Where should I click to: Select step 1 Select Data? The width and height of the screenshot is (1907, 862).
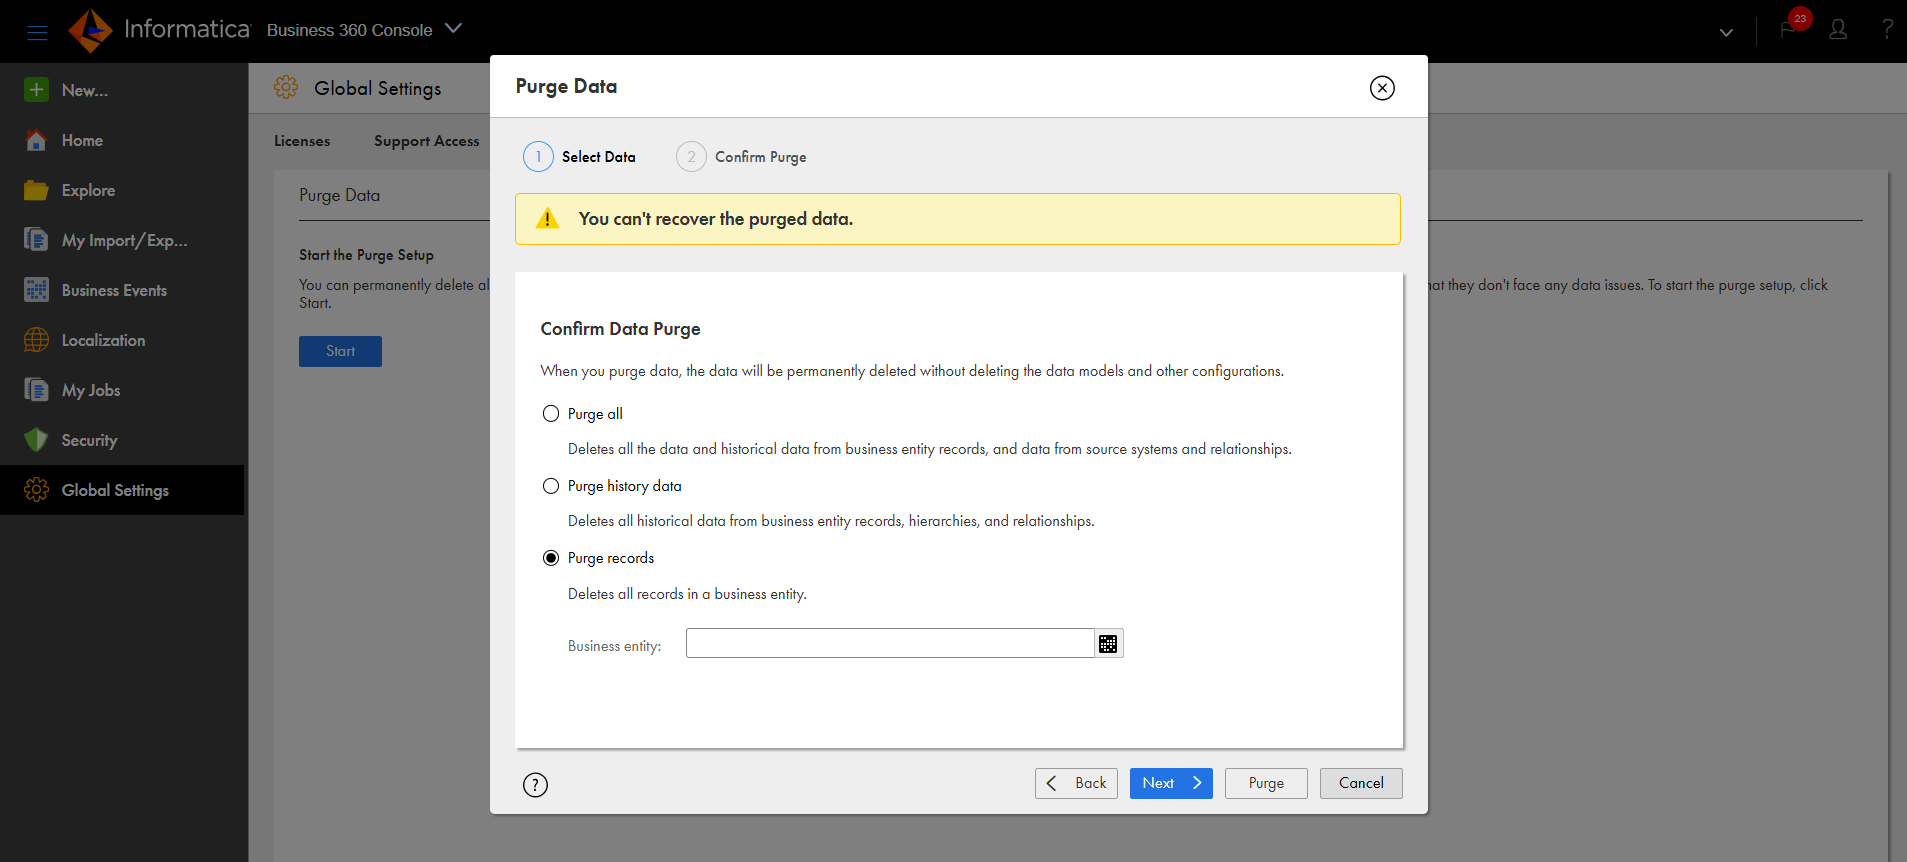[x=580, y=157]
